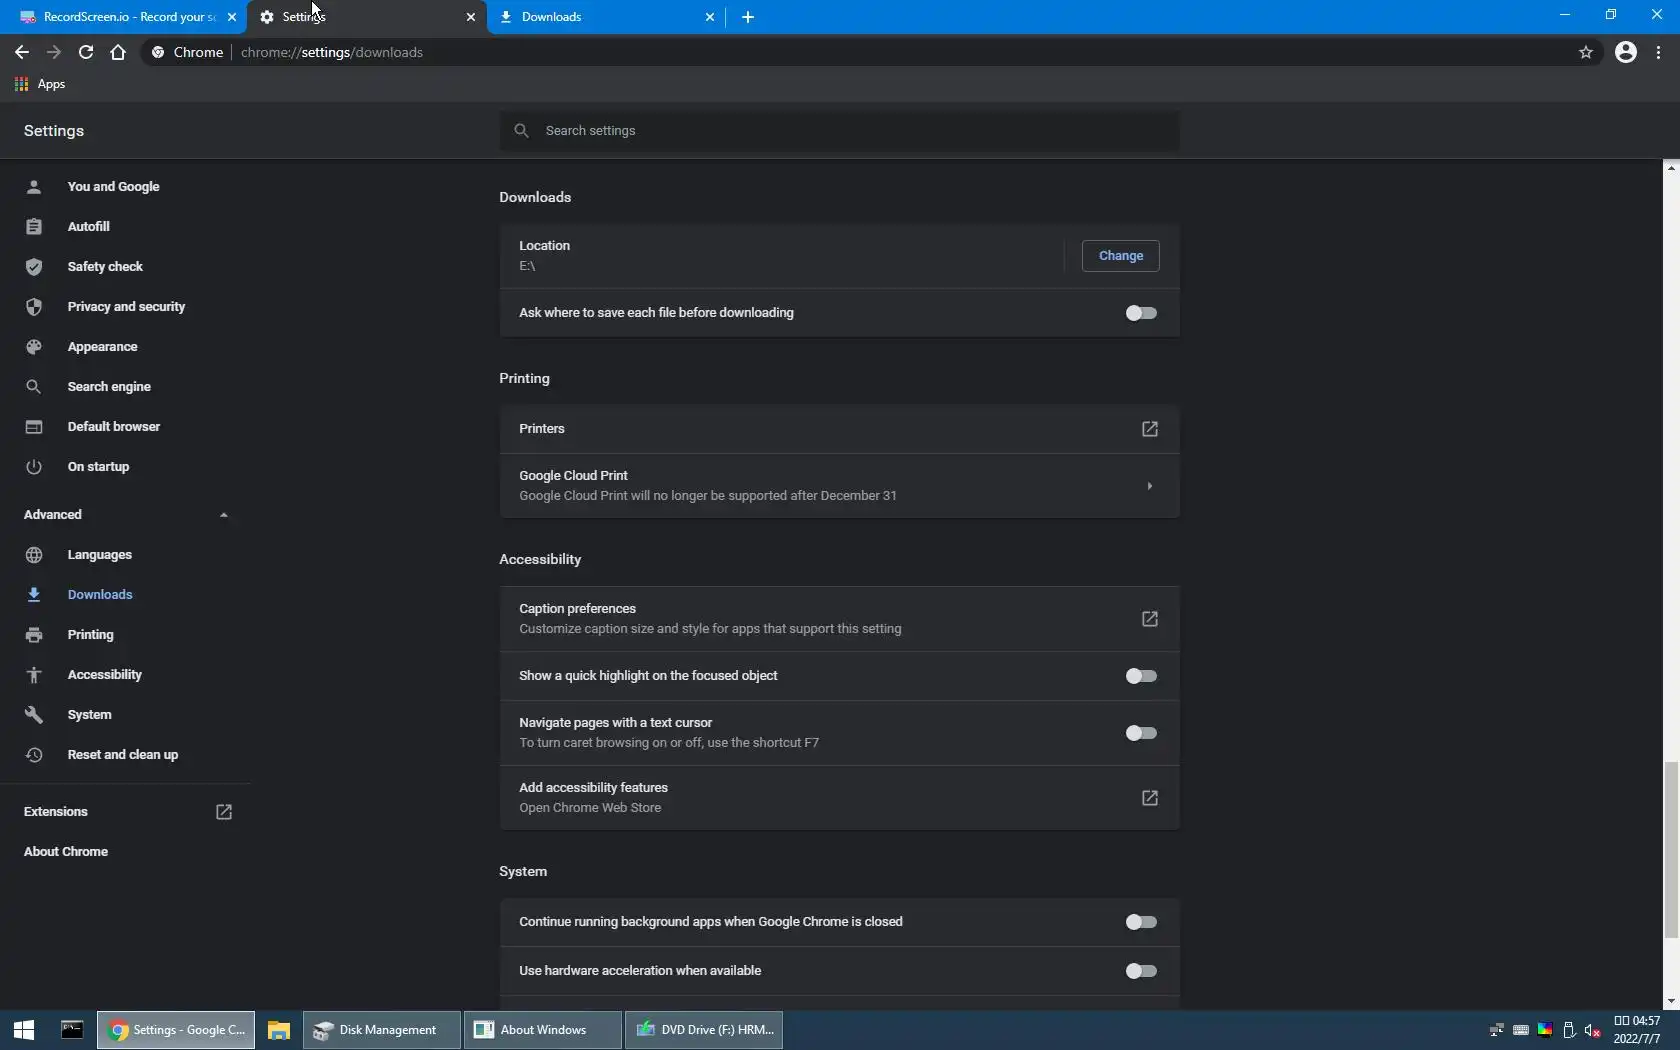Screen dimensions: 1680x1050
Task: Go back using the browser back arrow
Action: (22, 52)
